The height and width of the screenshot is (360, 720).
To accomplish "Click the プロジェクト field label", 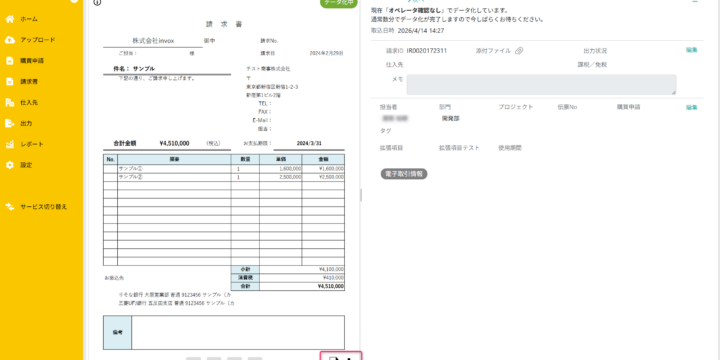I will coord(516,107).
